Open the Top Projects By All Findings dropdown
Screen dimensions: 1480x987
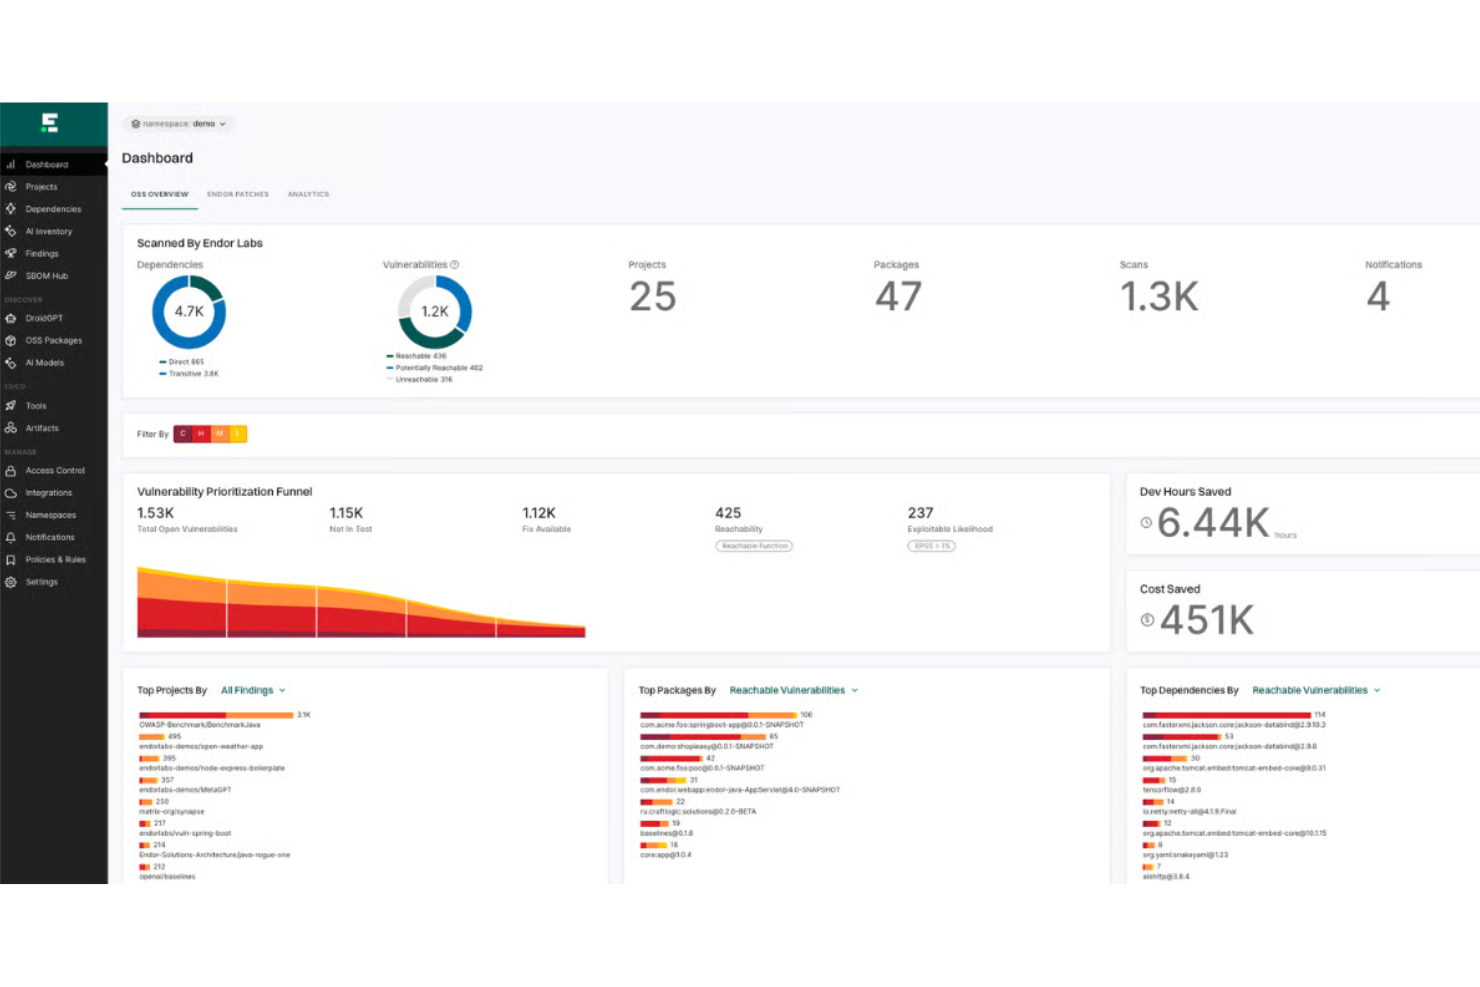tap(253, 691)
